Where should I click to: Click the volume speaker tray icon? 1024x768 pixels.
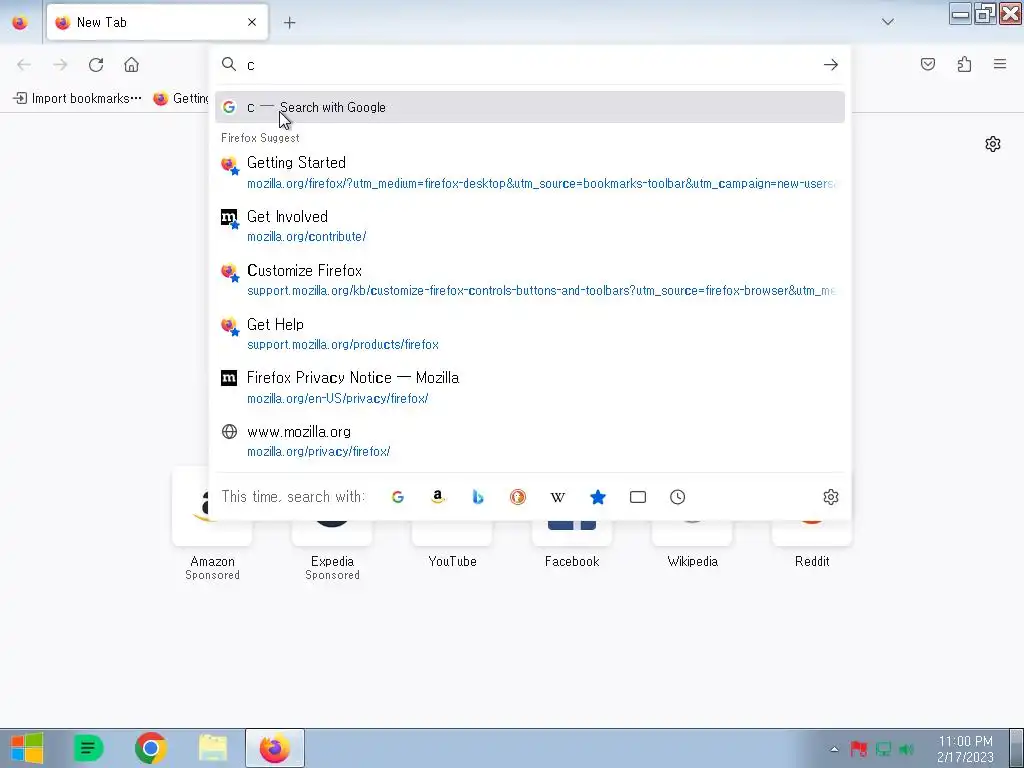[906, 748]
